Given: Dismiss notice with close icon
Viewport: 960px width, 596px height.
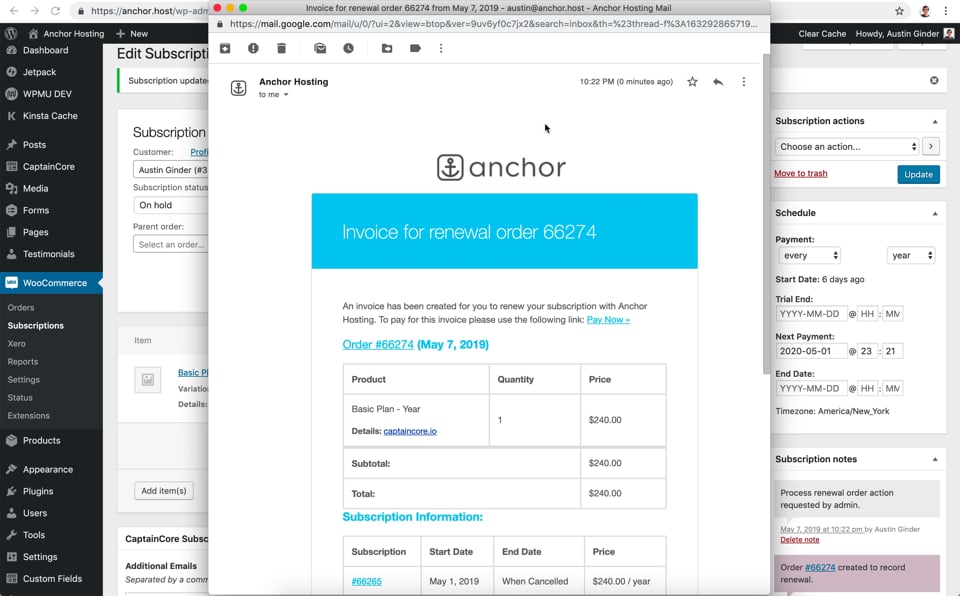Looking at the screenshot, I should click(934, 80).
